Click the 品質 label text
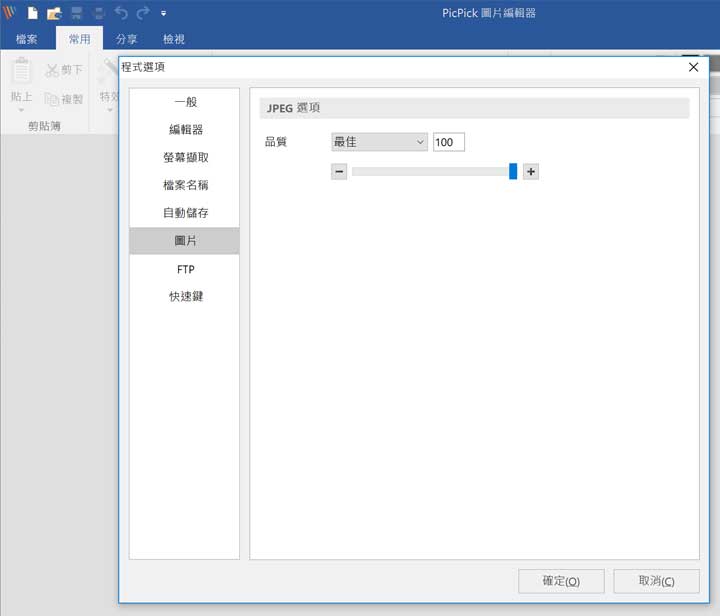This screenshot has height=616, width=720. coord(276,142)
